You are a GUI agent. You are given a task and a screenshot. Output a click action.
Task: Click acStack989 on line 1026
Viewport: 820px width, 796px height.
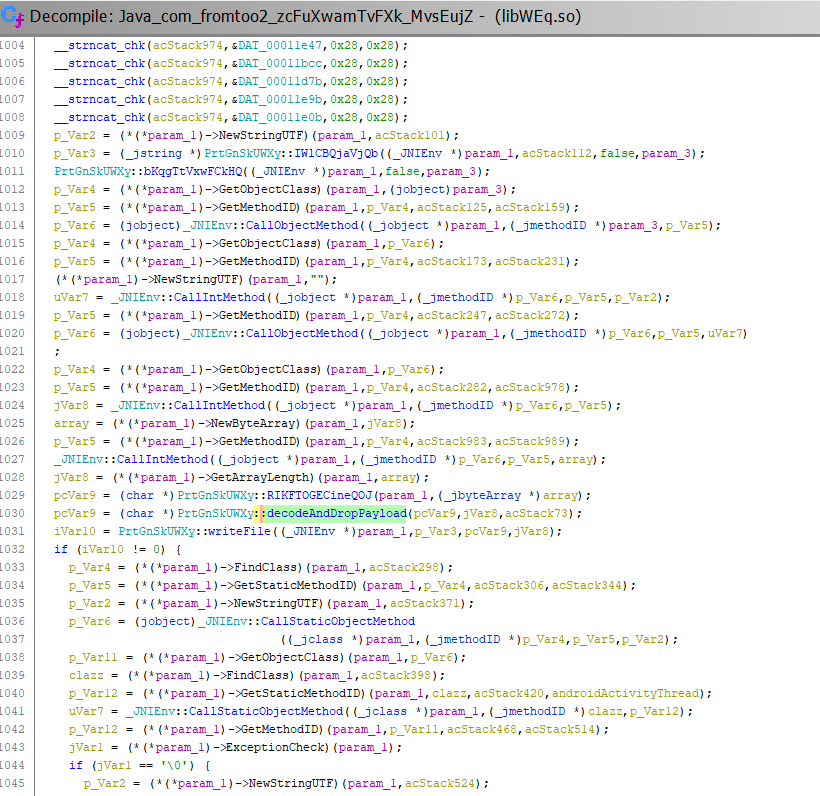tap(530, 441)
